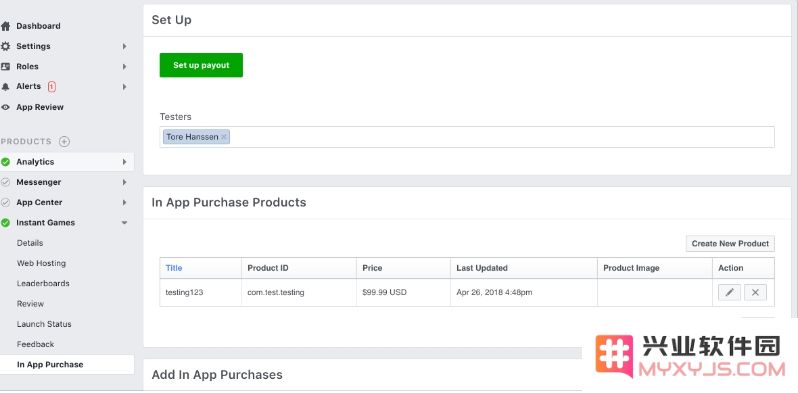Collapse the Instant Games section
798x393 pixels.
pyautogui.click(x=124, y=223)
